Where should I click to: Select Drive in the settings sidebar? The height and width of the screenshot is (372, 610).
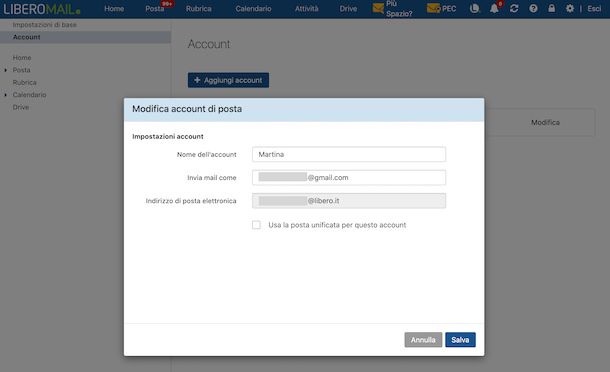pos(21,107)
